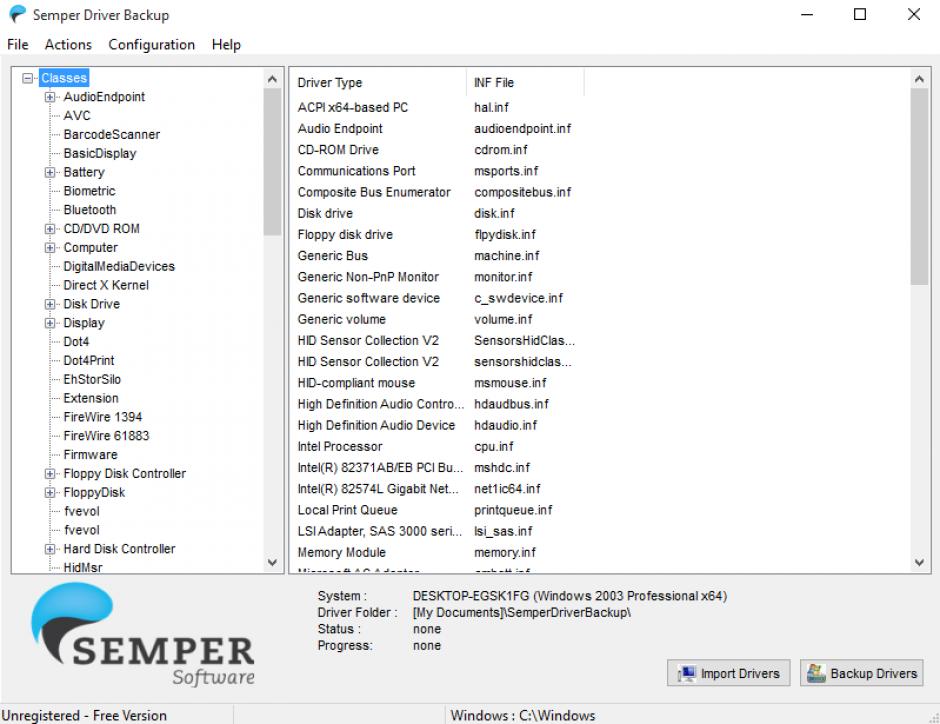Collapse the Classes root node
Image resolution: width=940 pixels, height=724 pixels.
click(27, 78)
